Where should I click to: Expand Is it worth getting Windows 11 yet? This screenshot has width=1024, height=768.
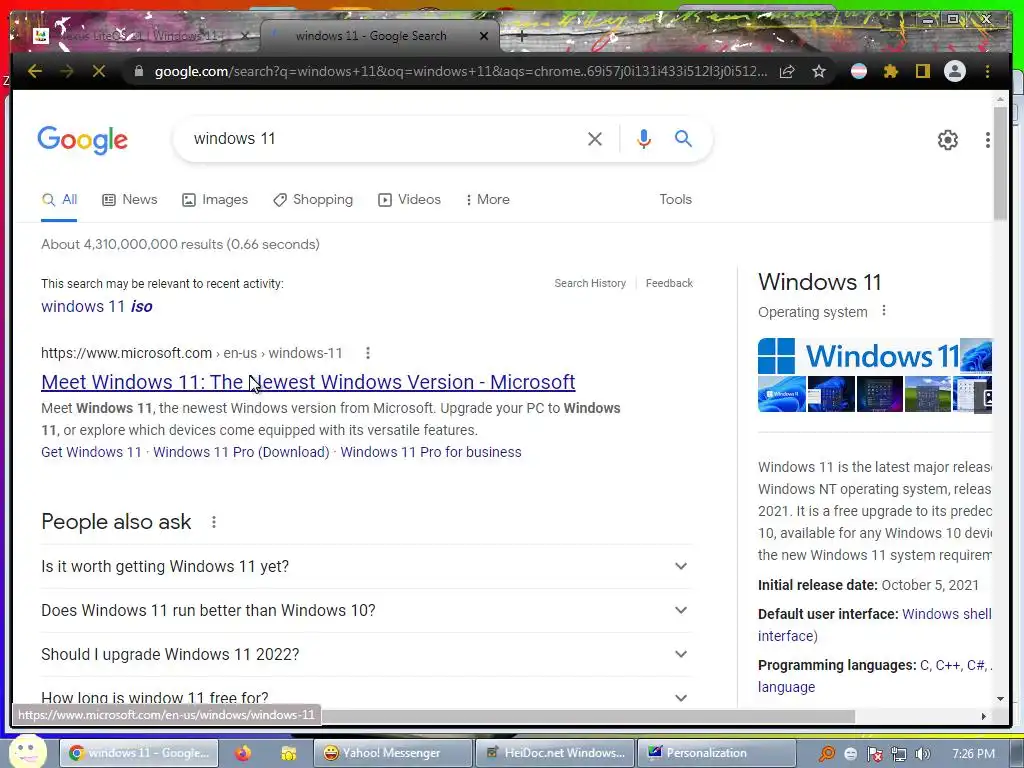pyautogui.click(x=366, y=566)
